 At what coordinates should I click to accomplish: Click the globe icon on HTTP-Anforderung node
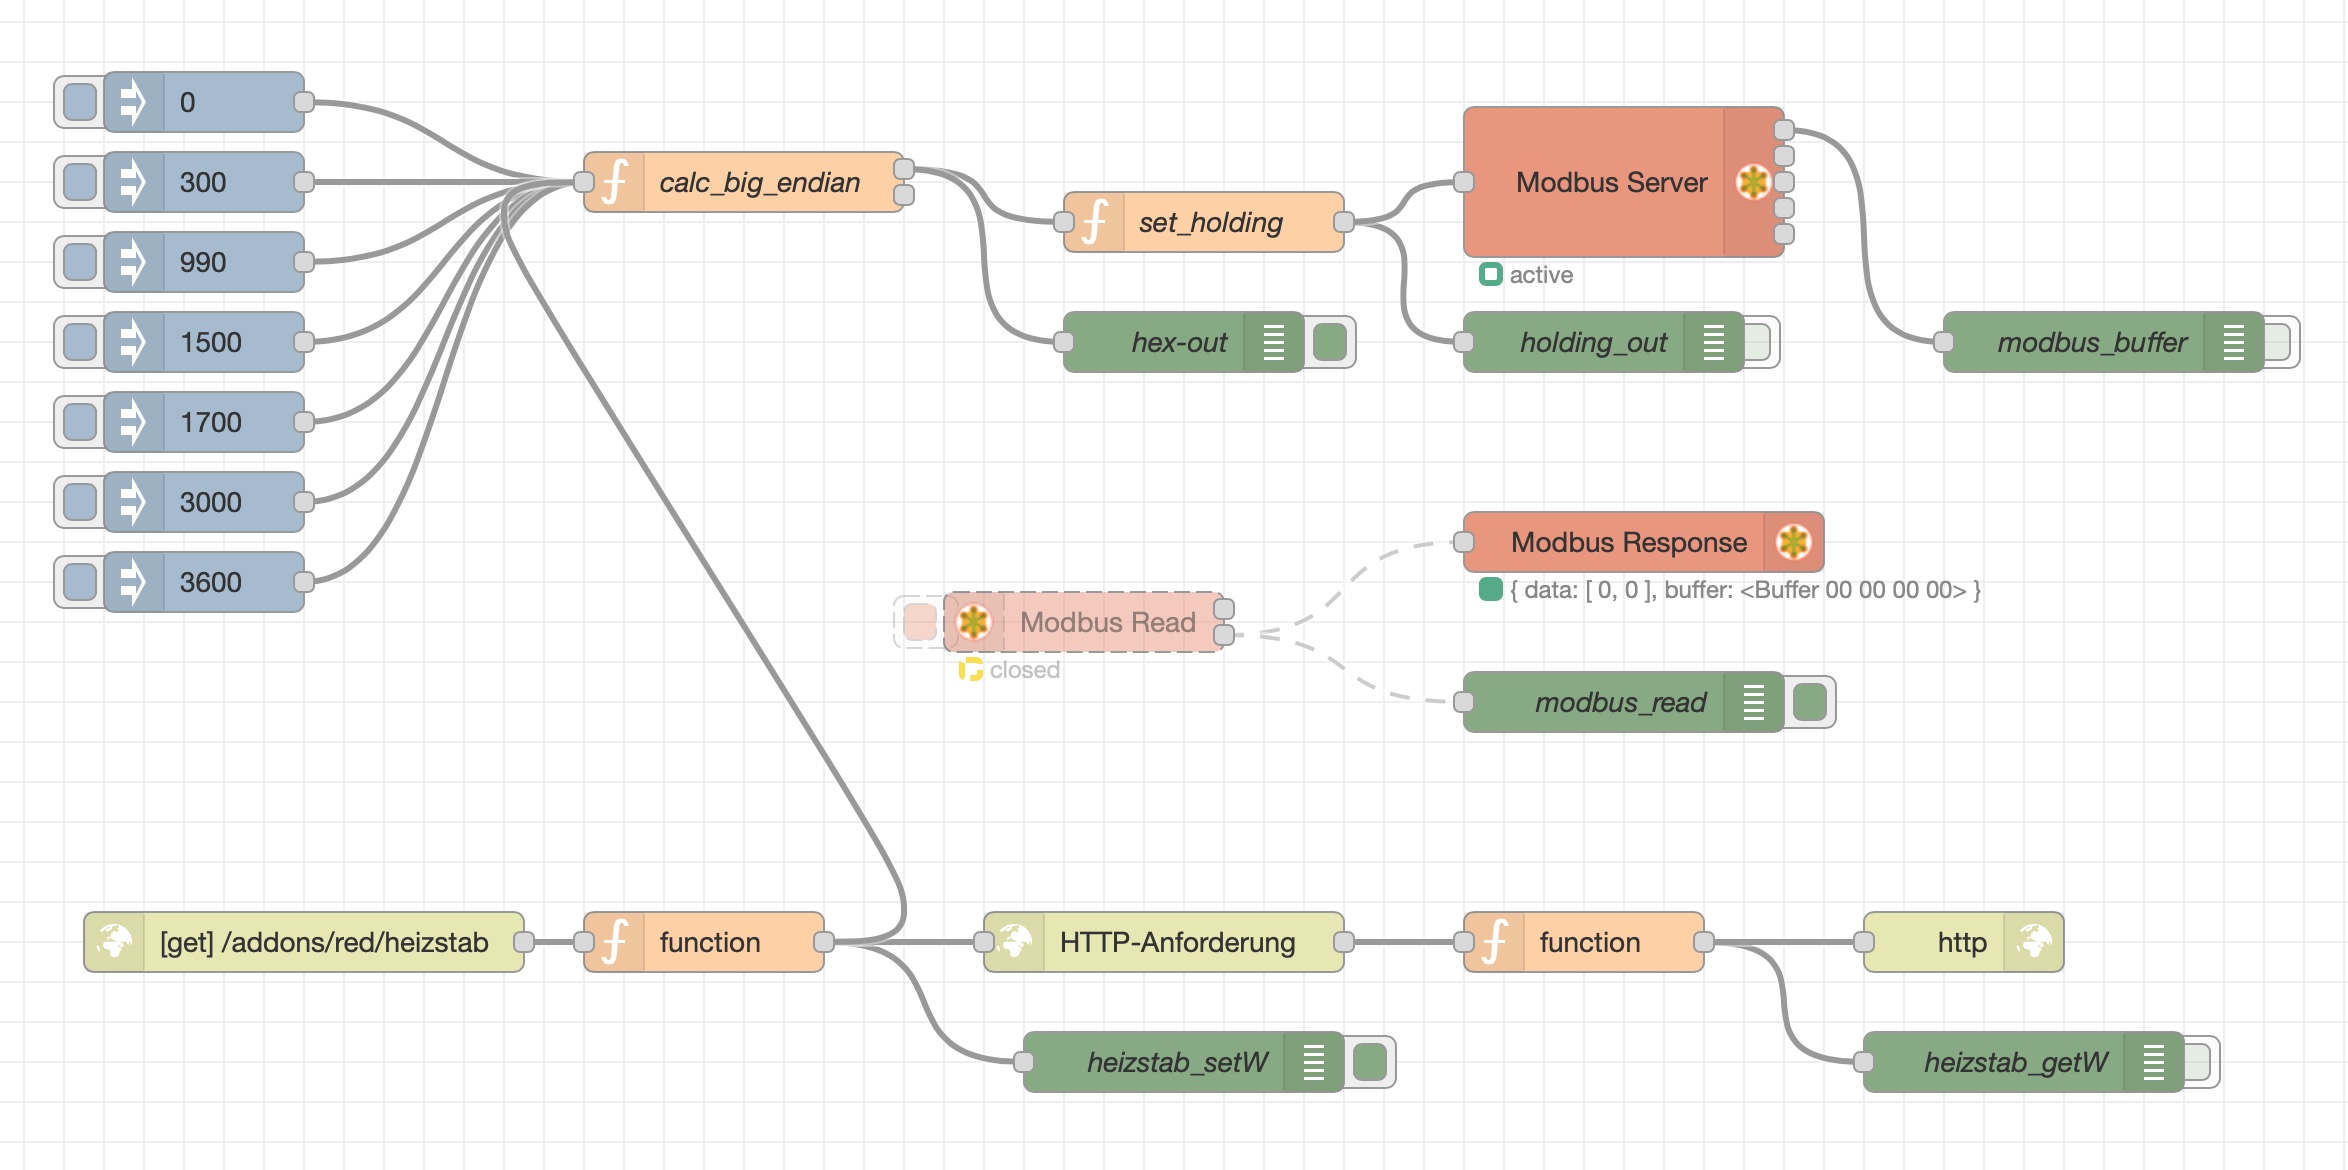(1015, 942)
